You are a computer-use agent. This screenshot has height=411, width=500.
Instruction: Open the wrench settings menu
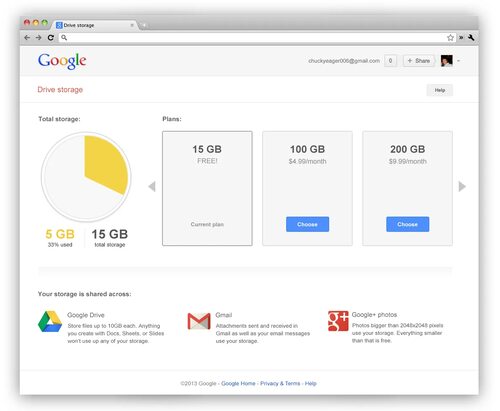(x=471, y=38)
